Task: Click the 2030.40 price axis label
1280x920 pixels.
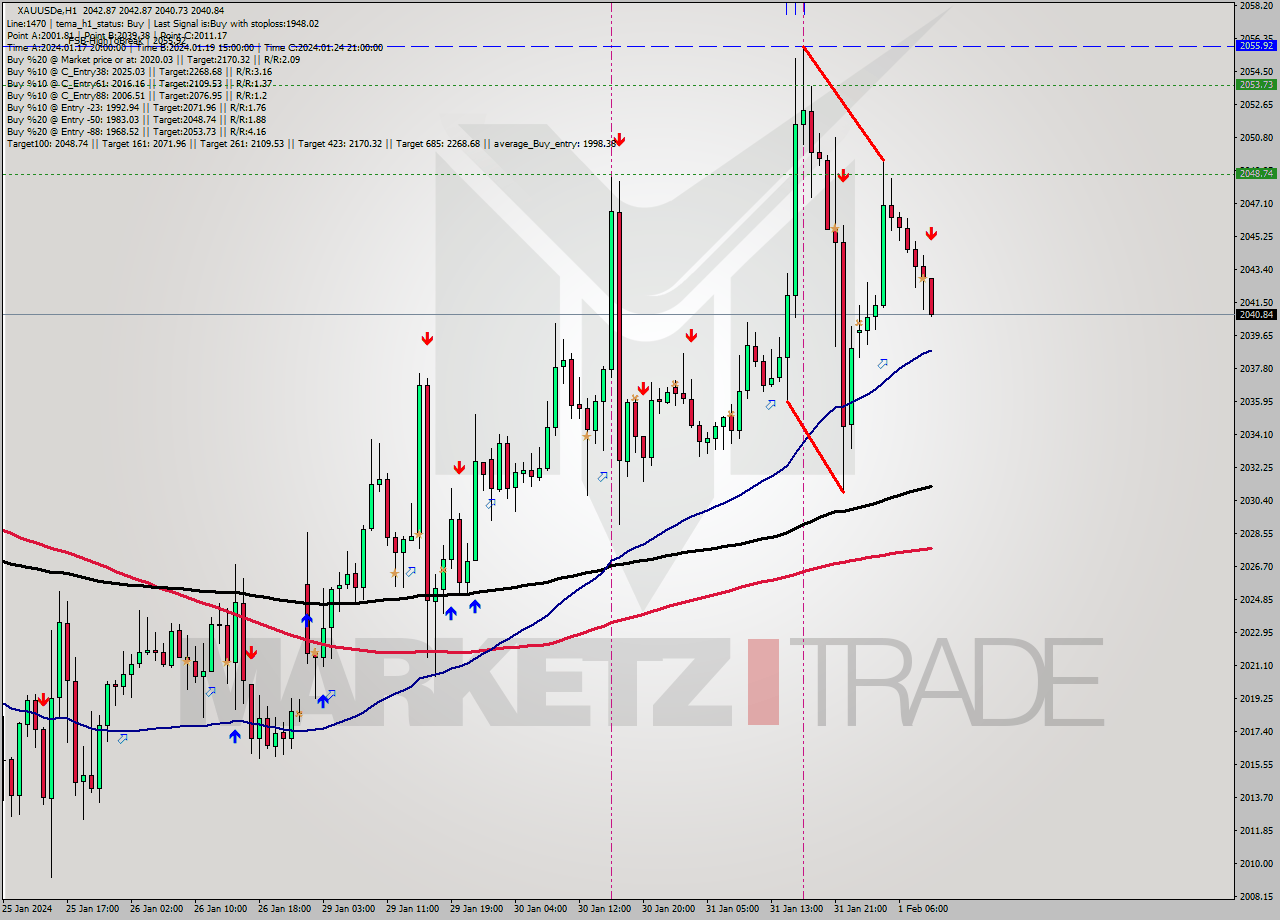Action: (1256, 500)
